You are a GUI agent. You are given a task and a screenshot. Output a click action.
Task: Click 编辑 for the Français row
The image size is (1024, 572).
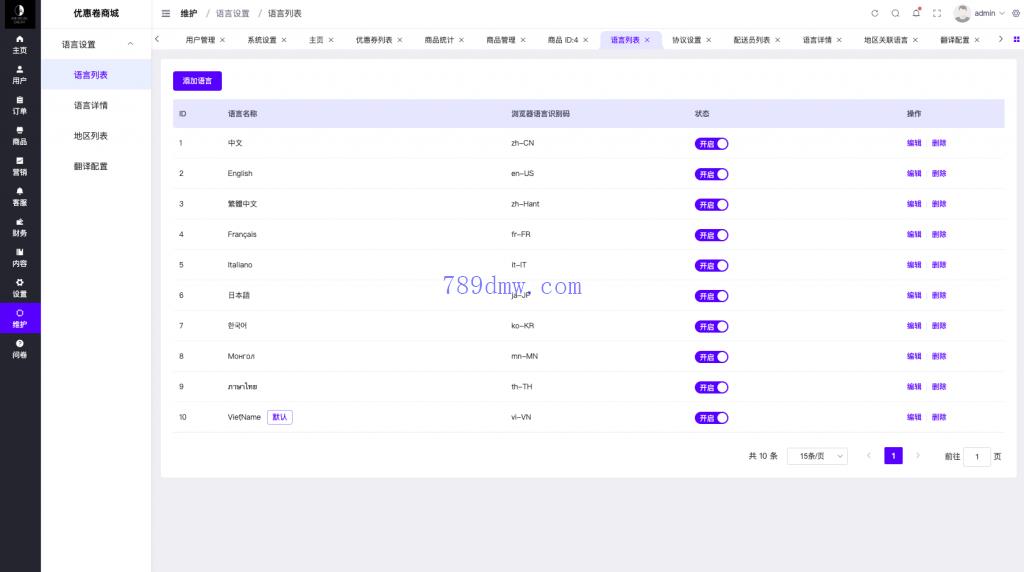coord(914,235)
